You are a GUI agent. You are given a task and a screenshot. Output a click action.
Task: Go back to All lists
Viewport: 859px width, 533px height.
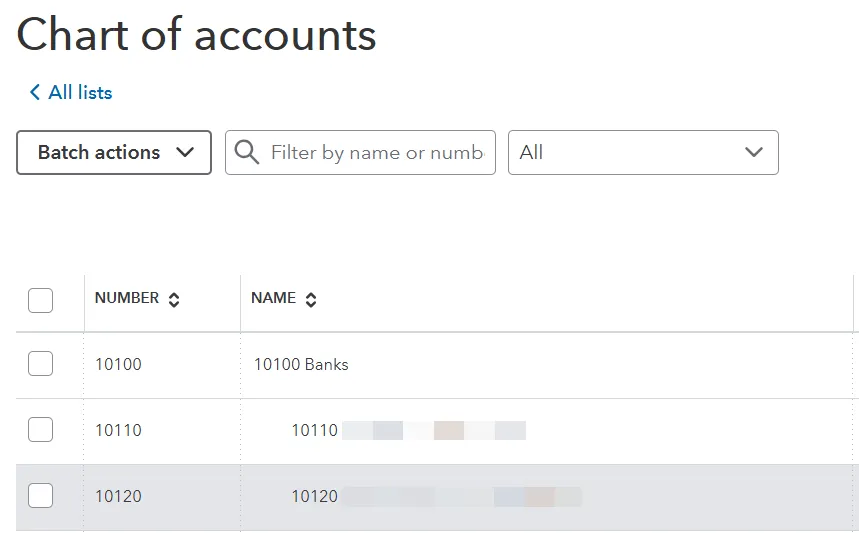pos(80,93)
